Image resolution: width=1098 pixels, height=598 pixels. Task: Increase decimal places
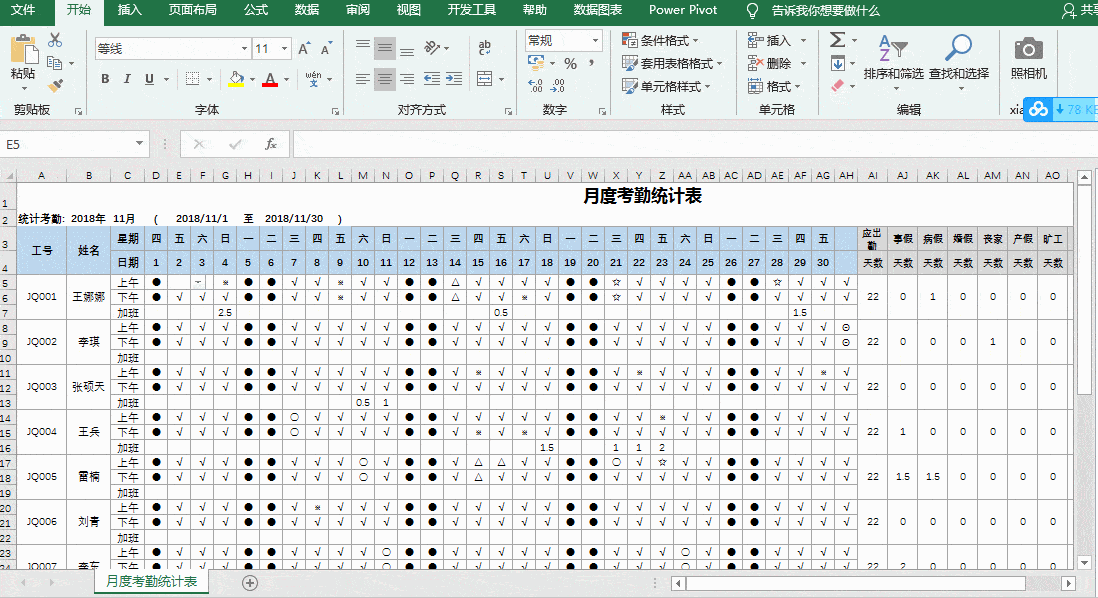click(536, 86)
